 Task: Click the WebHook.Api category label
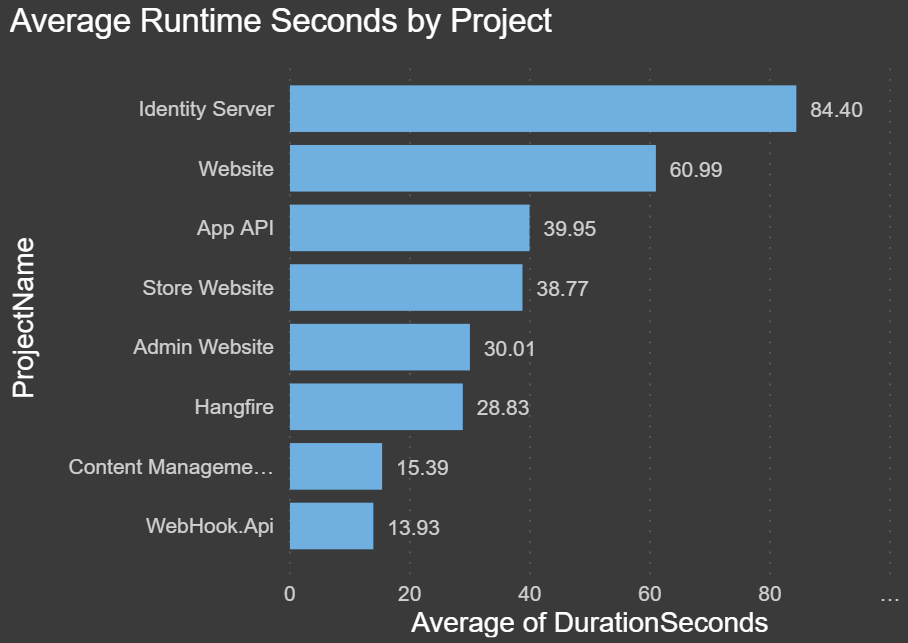pos(209,526)
